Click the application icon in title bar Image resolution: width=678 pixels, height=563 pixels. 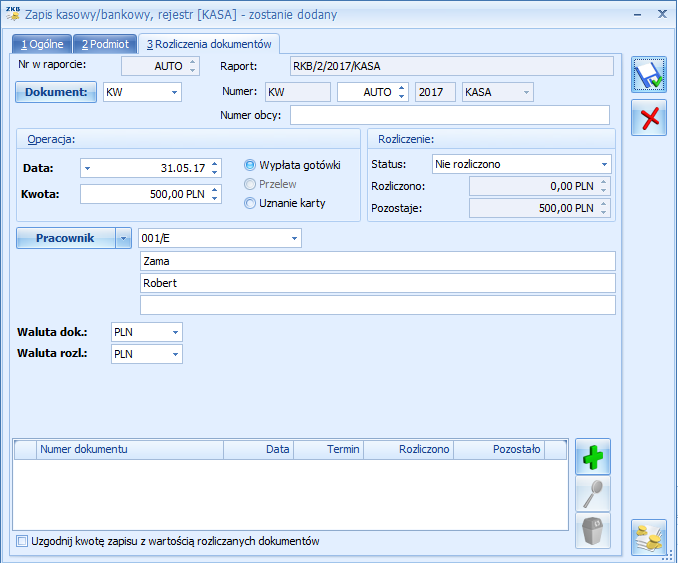click(x=13, y=14)
